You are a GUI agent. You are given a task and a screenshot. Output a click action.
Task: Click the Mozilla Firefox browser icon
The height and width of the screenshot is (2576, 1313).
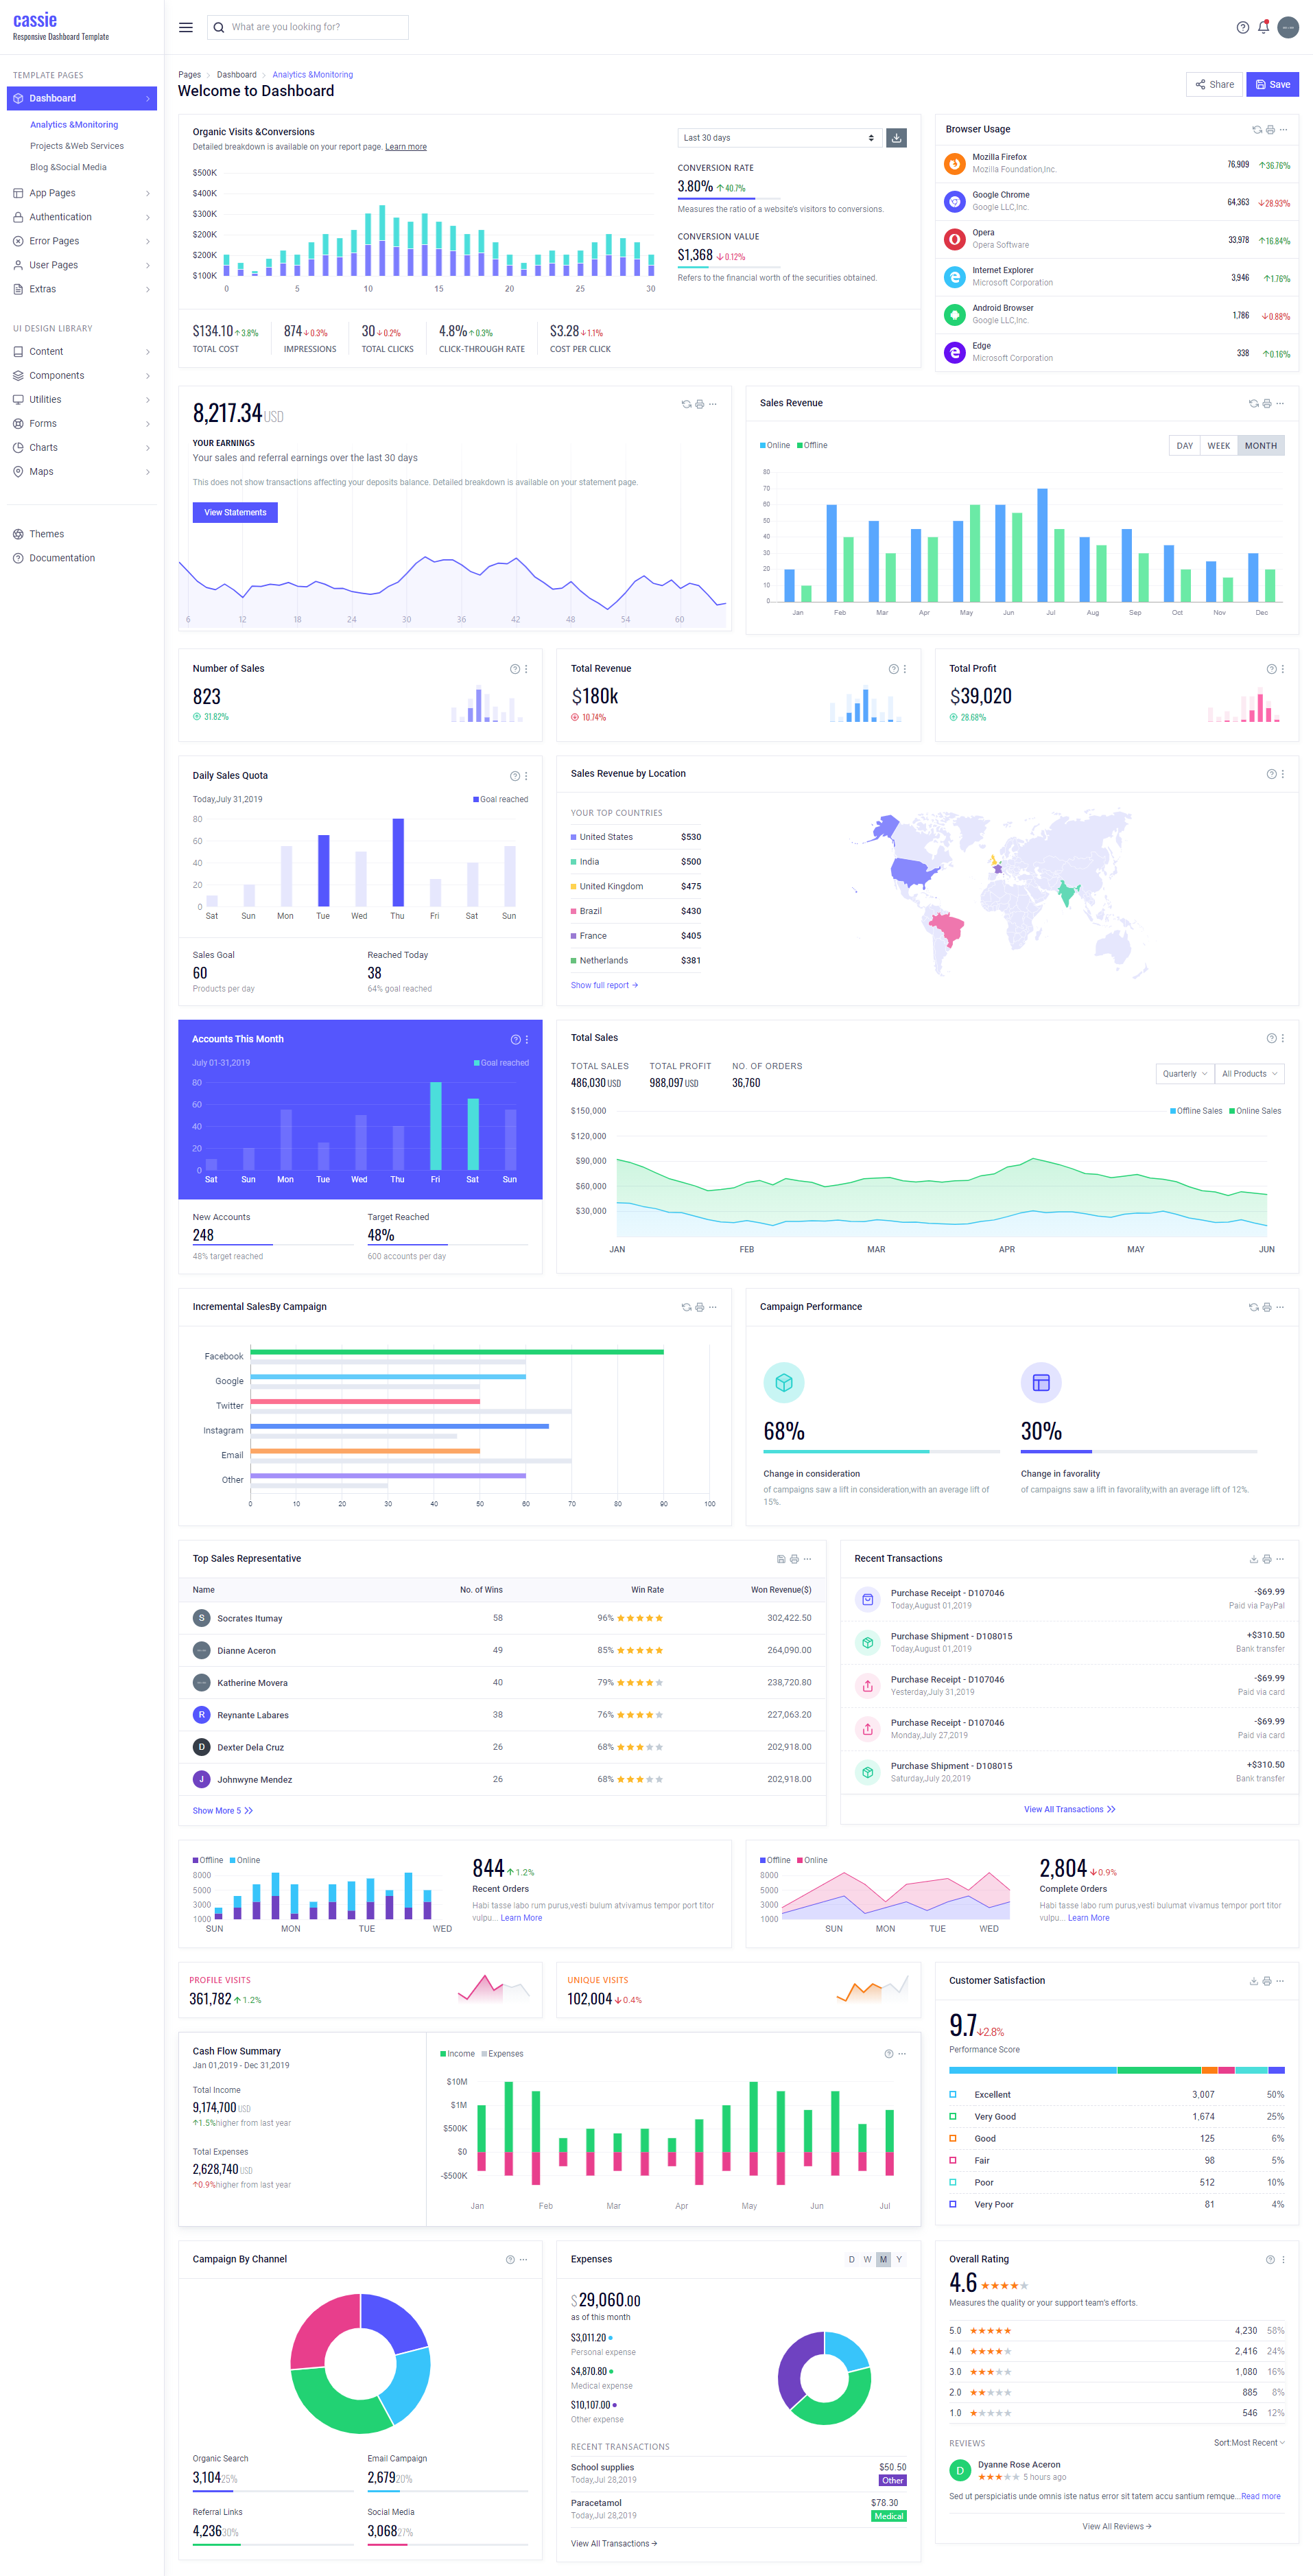point(954,163)
